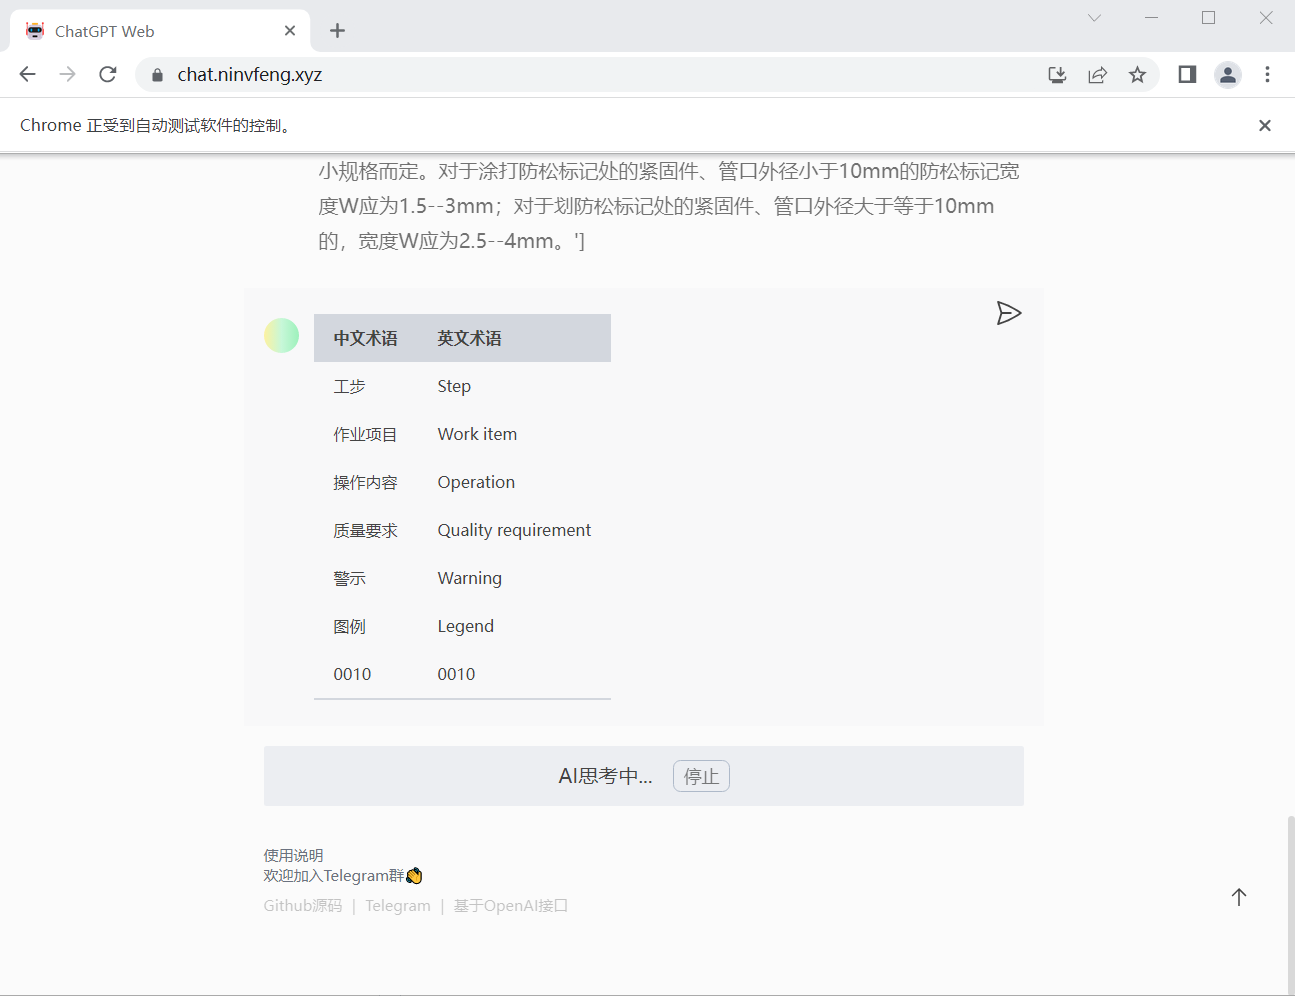Screen dimensions: 1295x996
Task: Click the send message arrow icon
Action: pyautogui.click(x=1009, y=313)
